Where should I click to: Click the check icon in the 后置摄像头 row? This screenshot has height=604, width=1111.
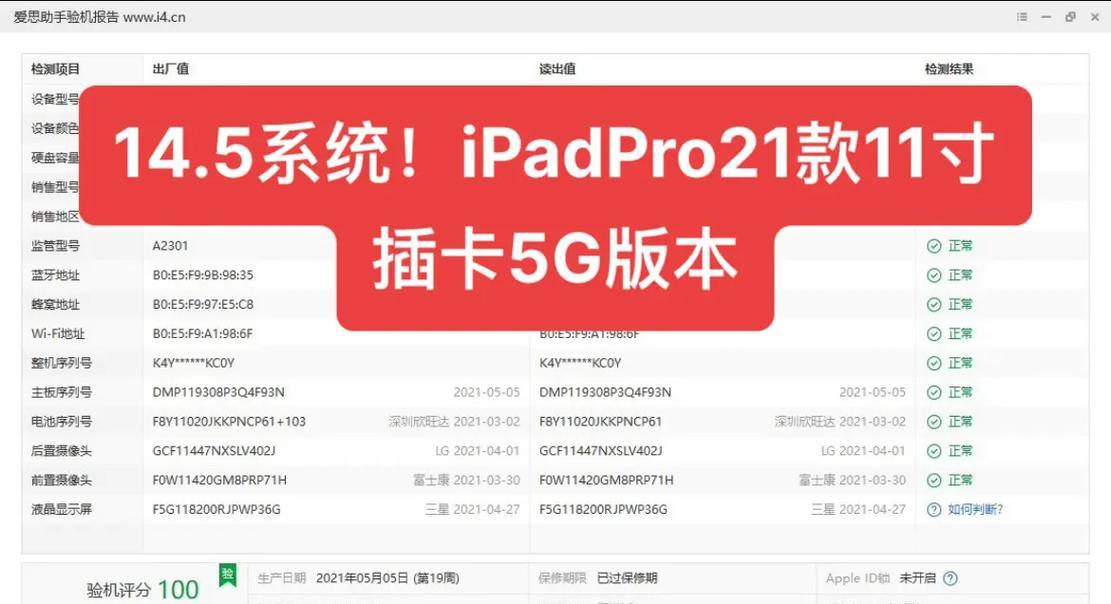coord(934,451)
